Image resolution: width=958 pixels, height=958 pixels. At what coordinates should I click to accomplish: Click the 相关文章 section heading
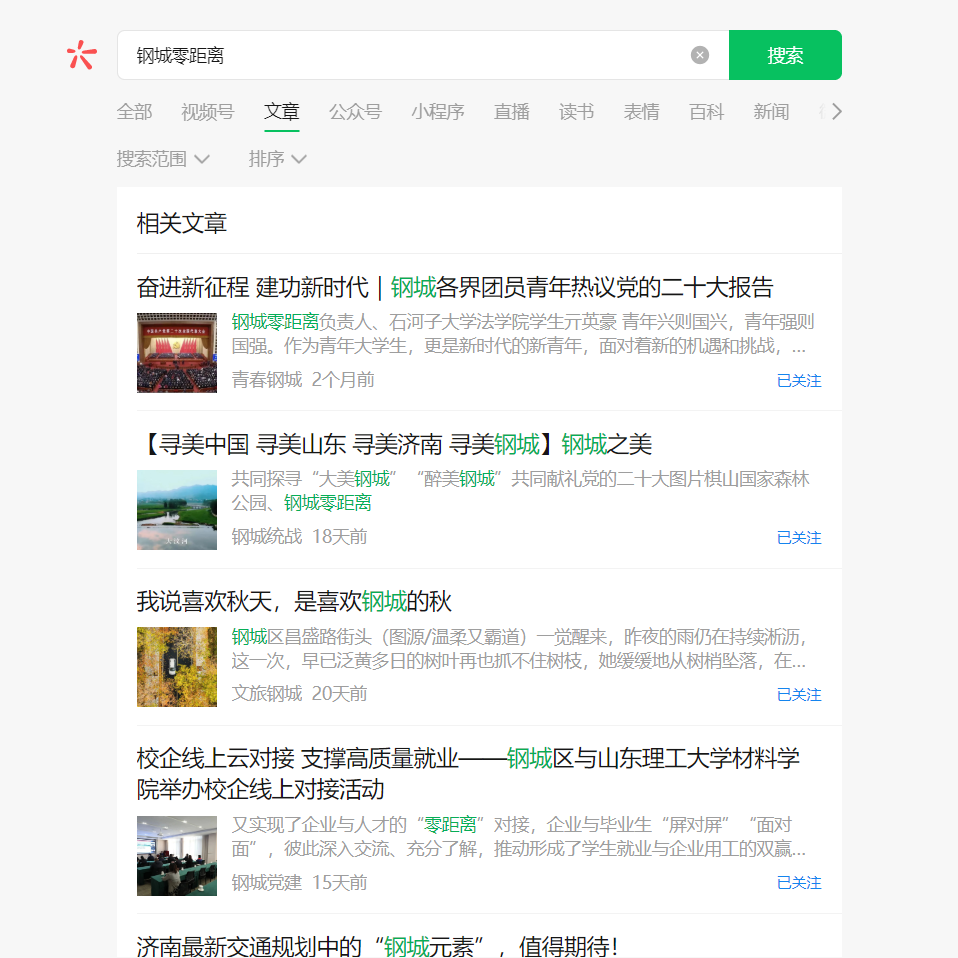click(x=181, y=223)
